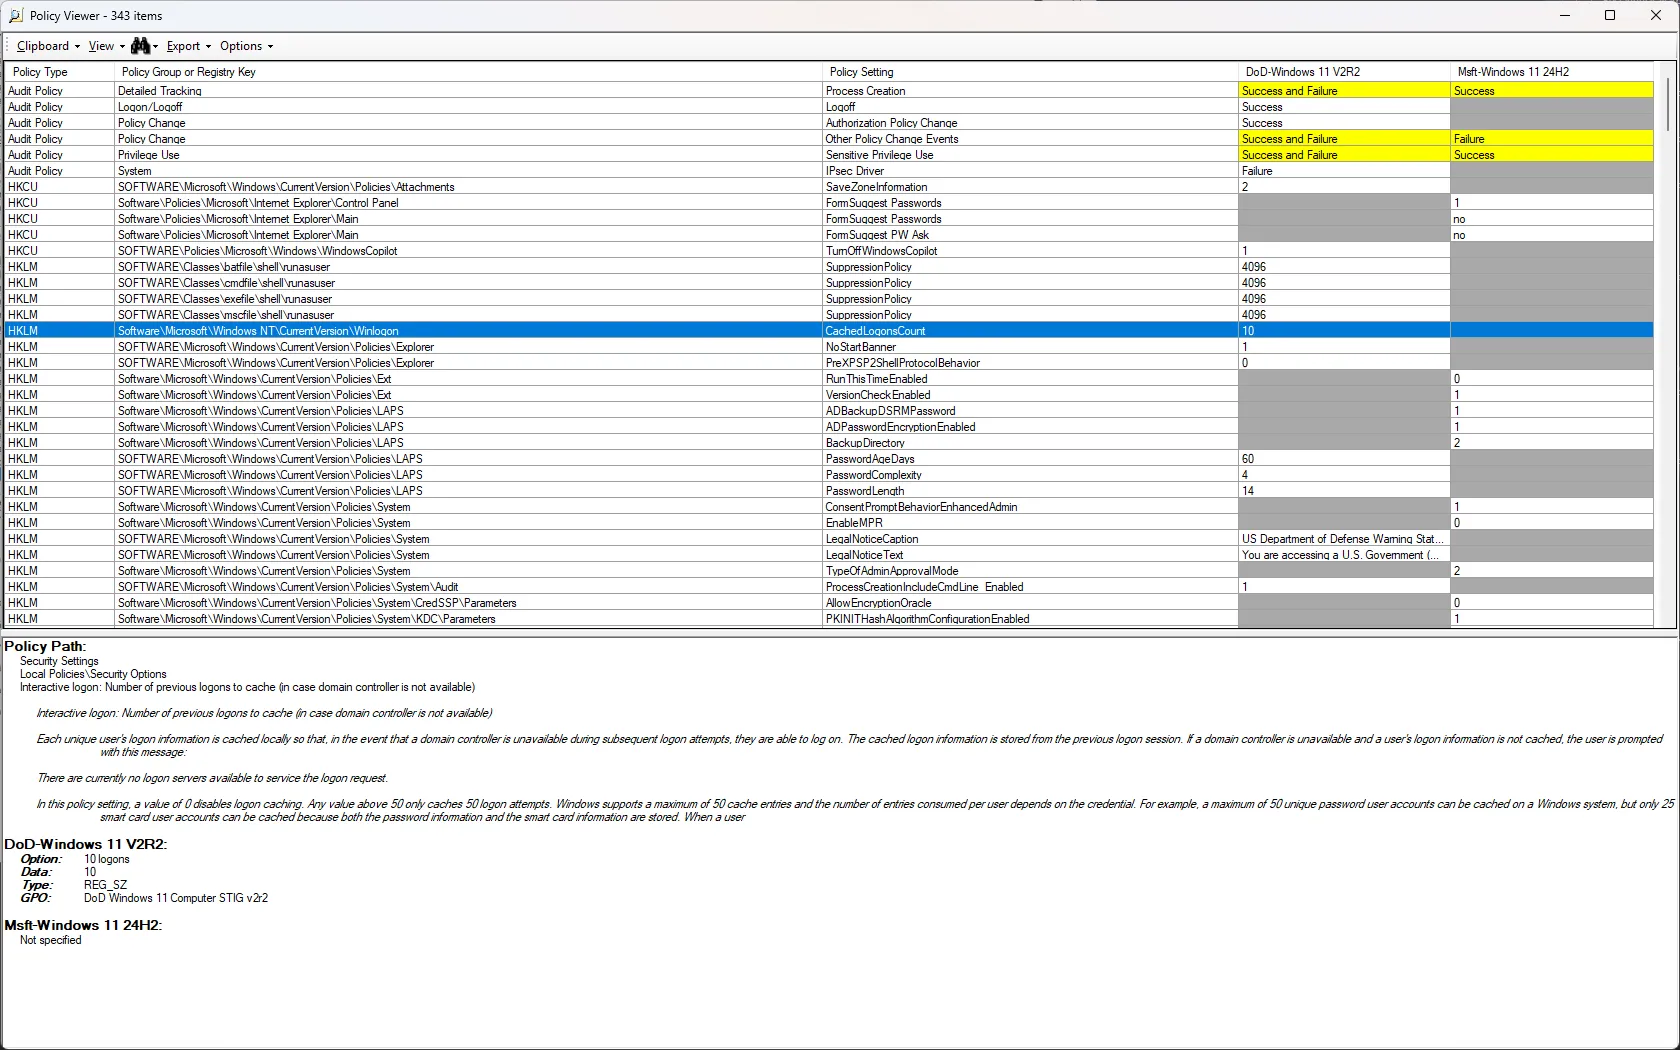Select the SaveZoneInformation setting row
Screen dimensions: 1680x1050
[828, 187]
